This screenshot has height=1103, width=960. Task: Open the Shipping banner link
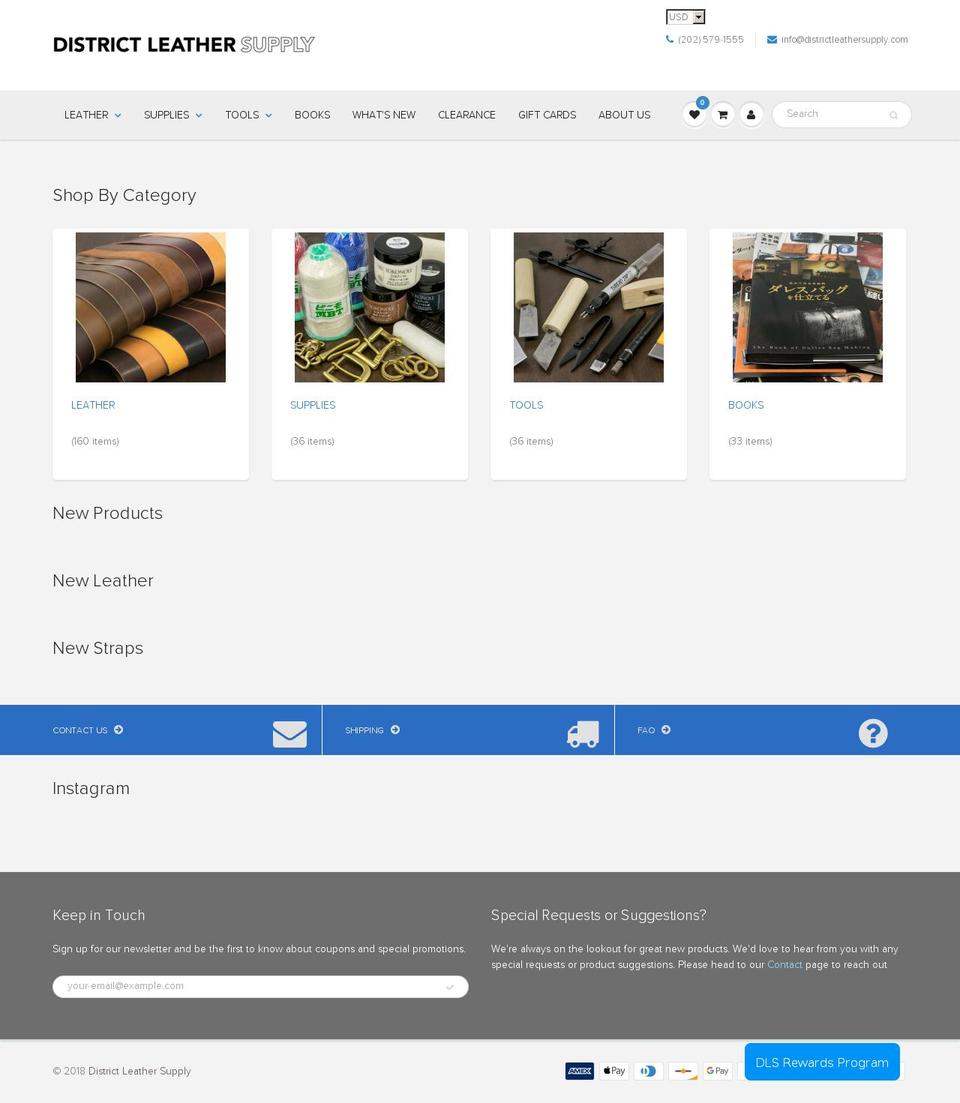point(364,730)
